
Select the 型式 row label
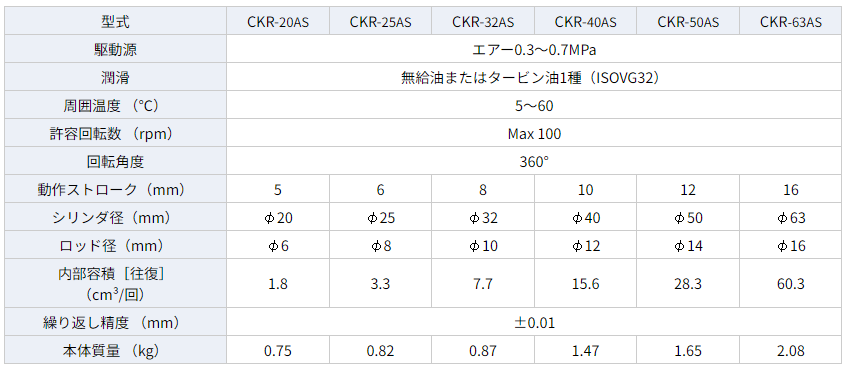(x=115, y=22)
